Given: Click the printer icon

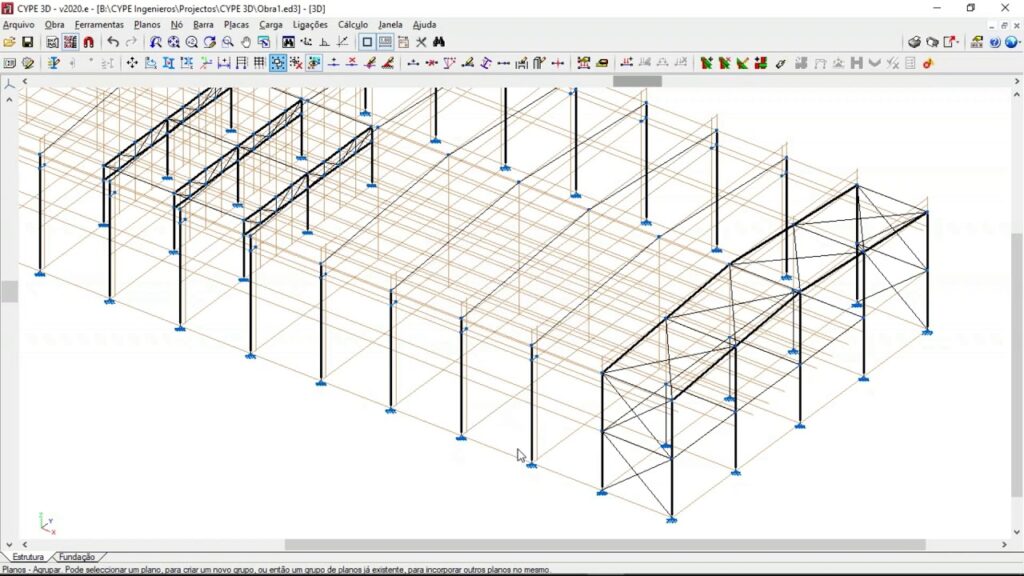Looking at the screenshot, I should point(914,42).
